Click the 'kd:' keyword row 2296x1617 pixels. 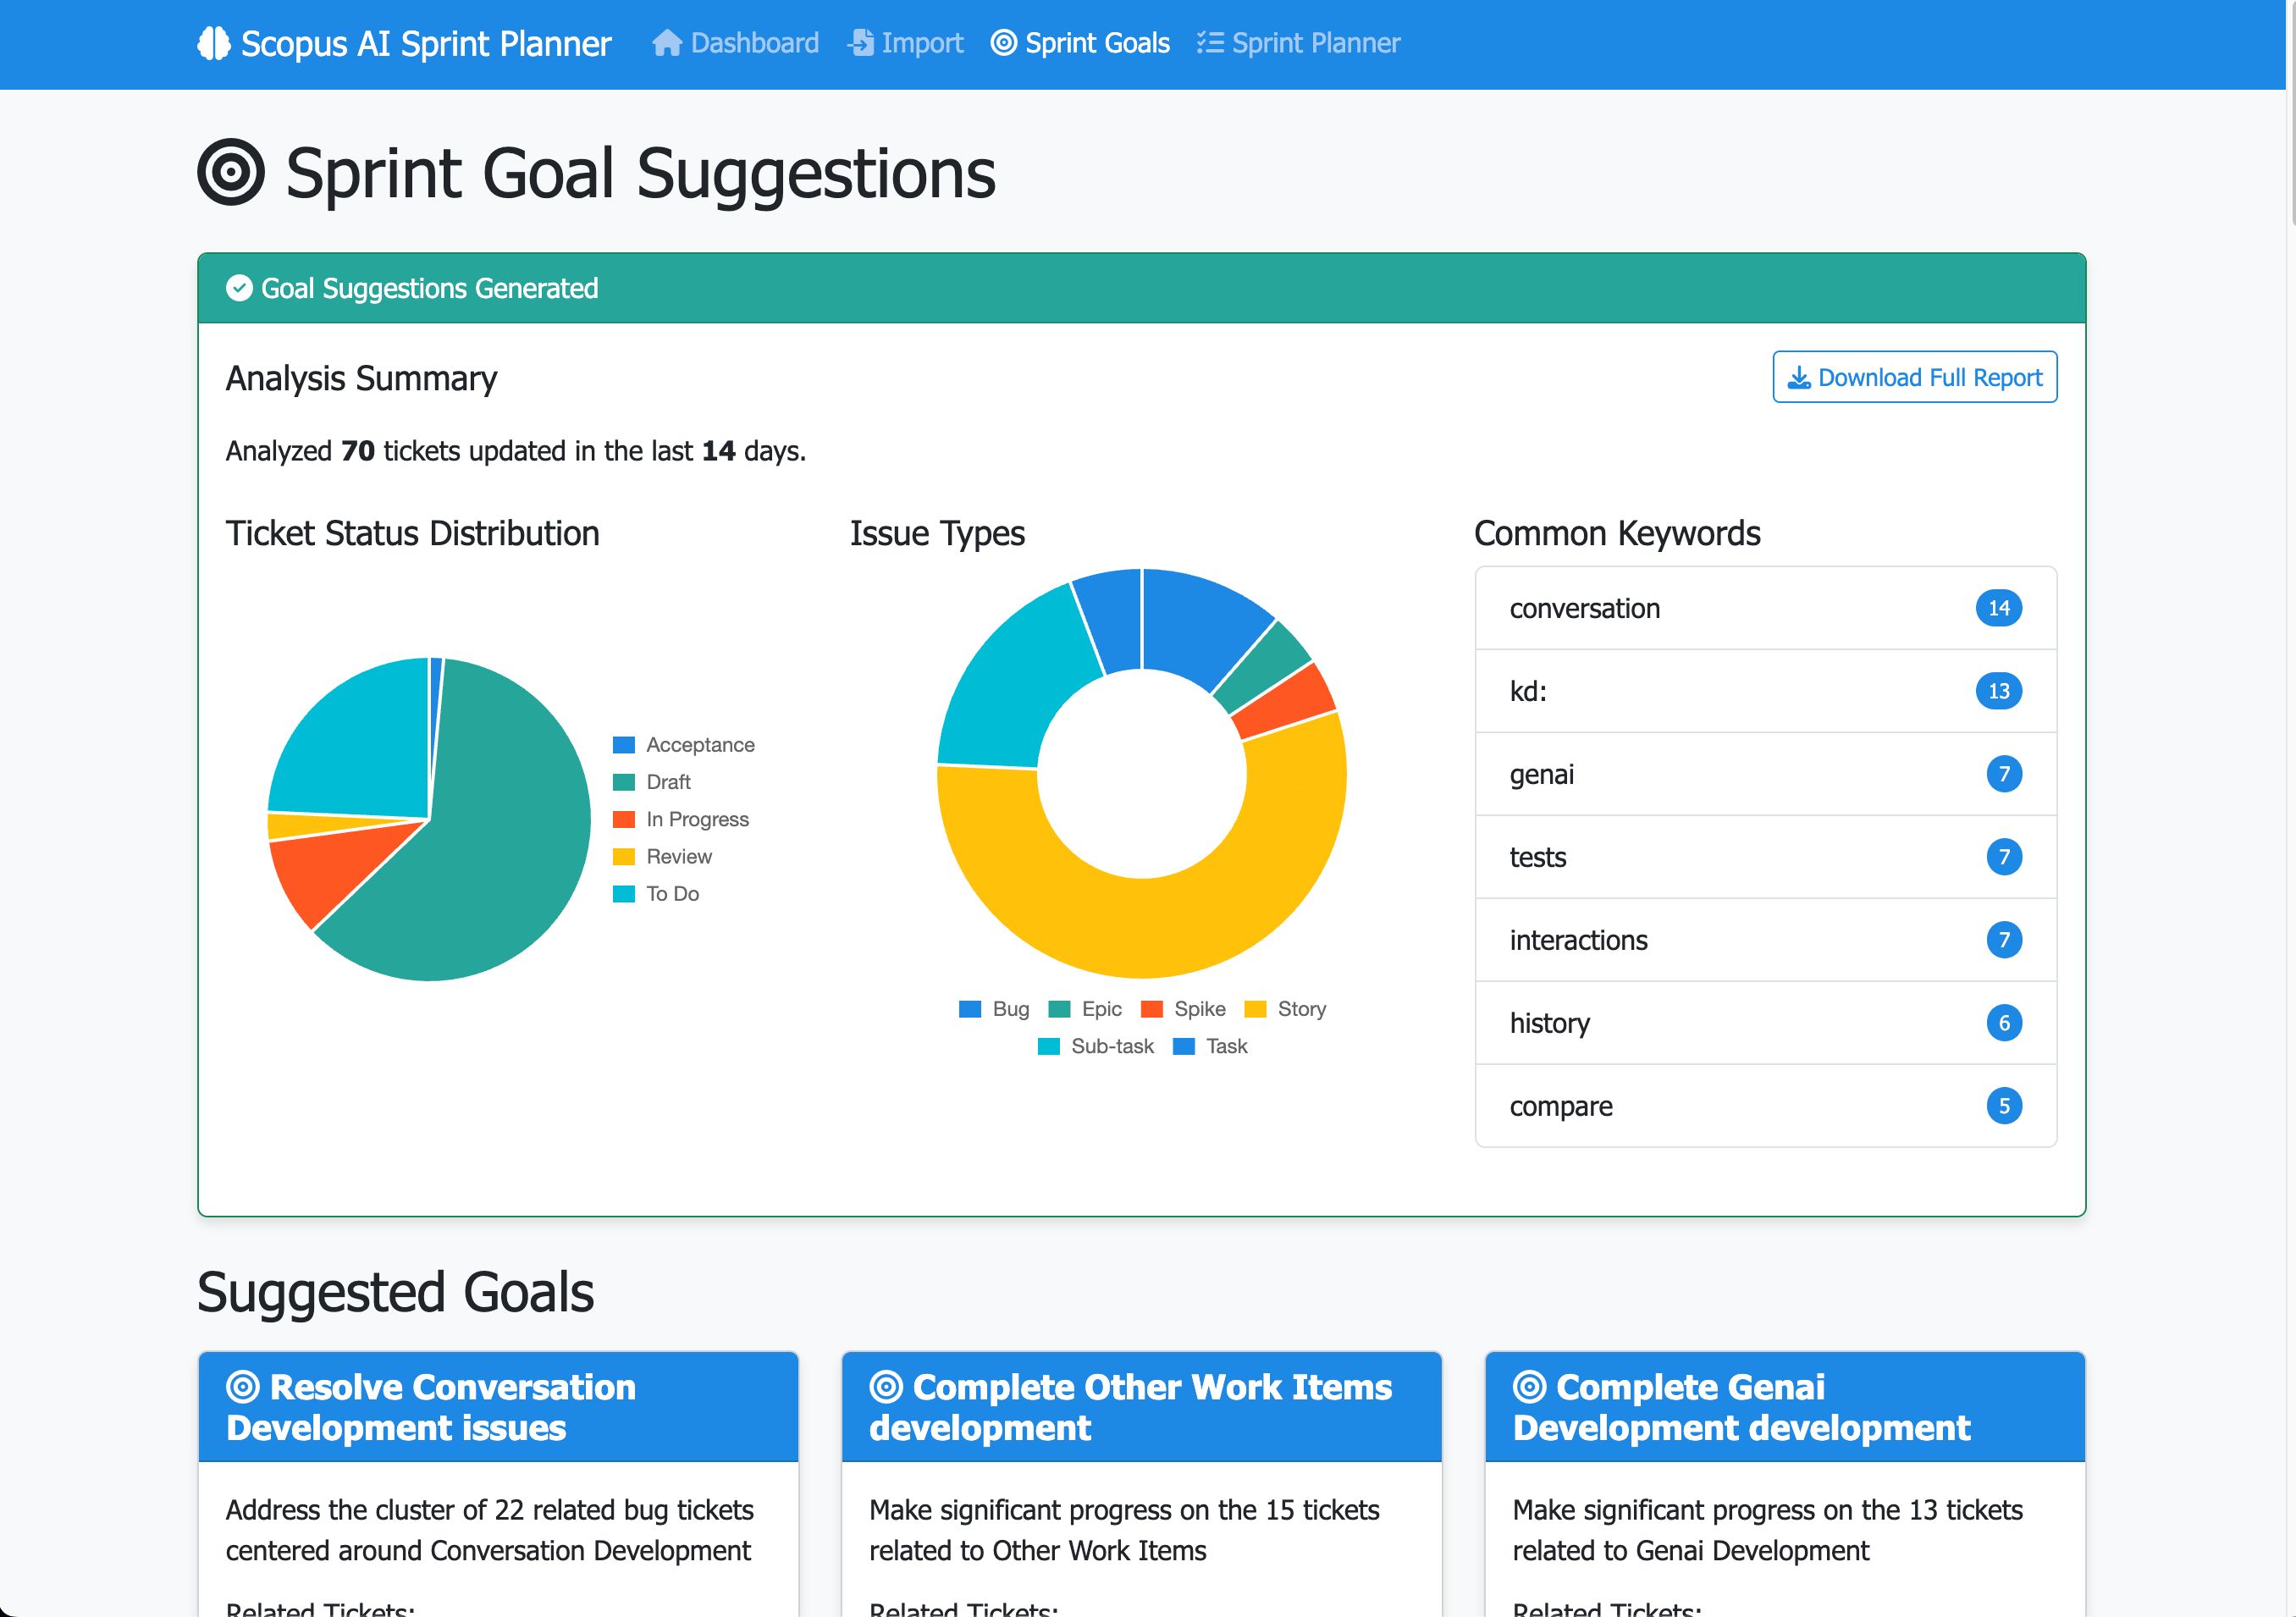[x=1766, y=691]
